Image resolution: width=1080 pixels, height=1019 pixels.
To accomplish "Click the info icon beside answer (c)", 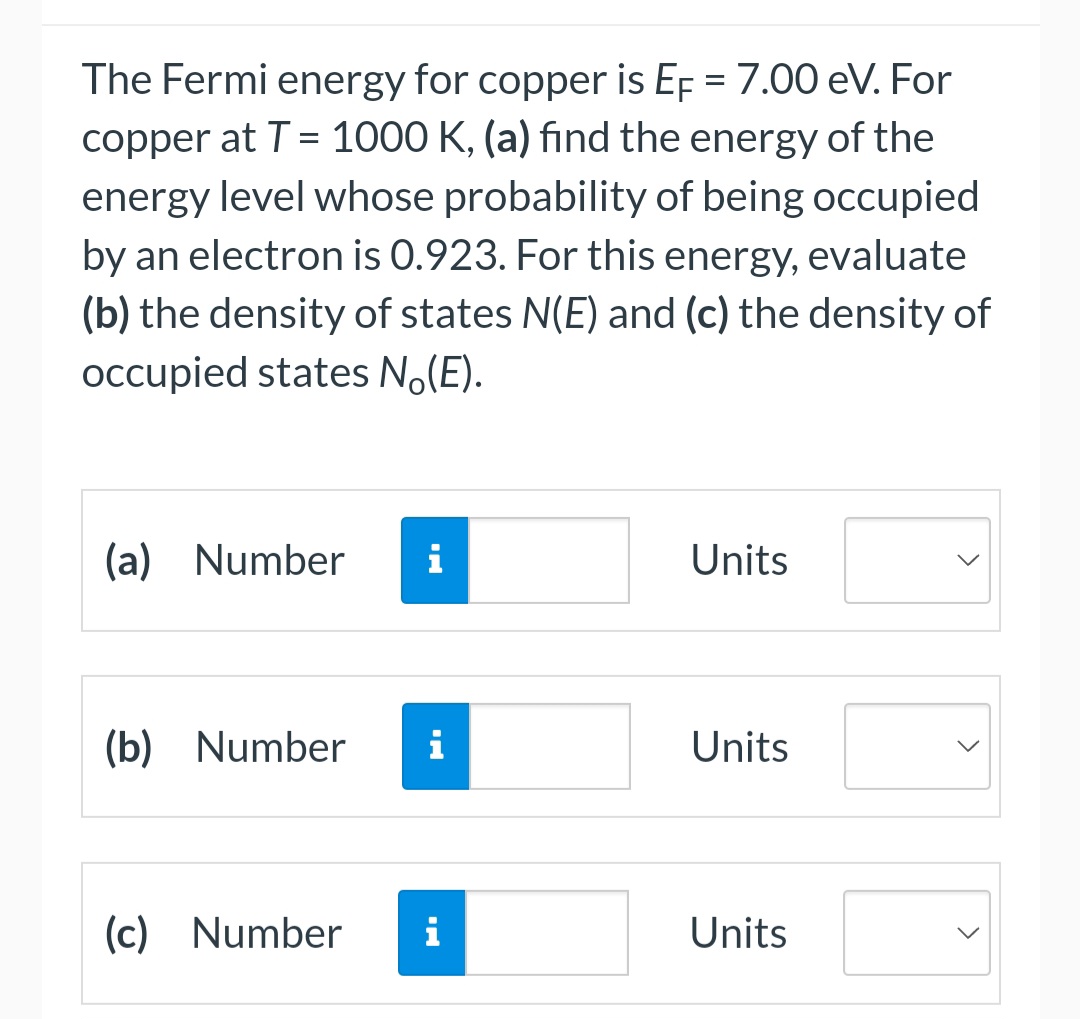I will (431, 932).
